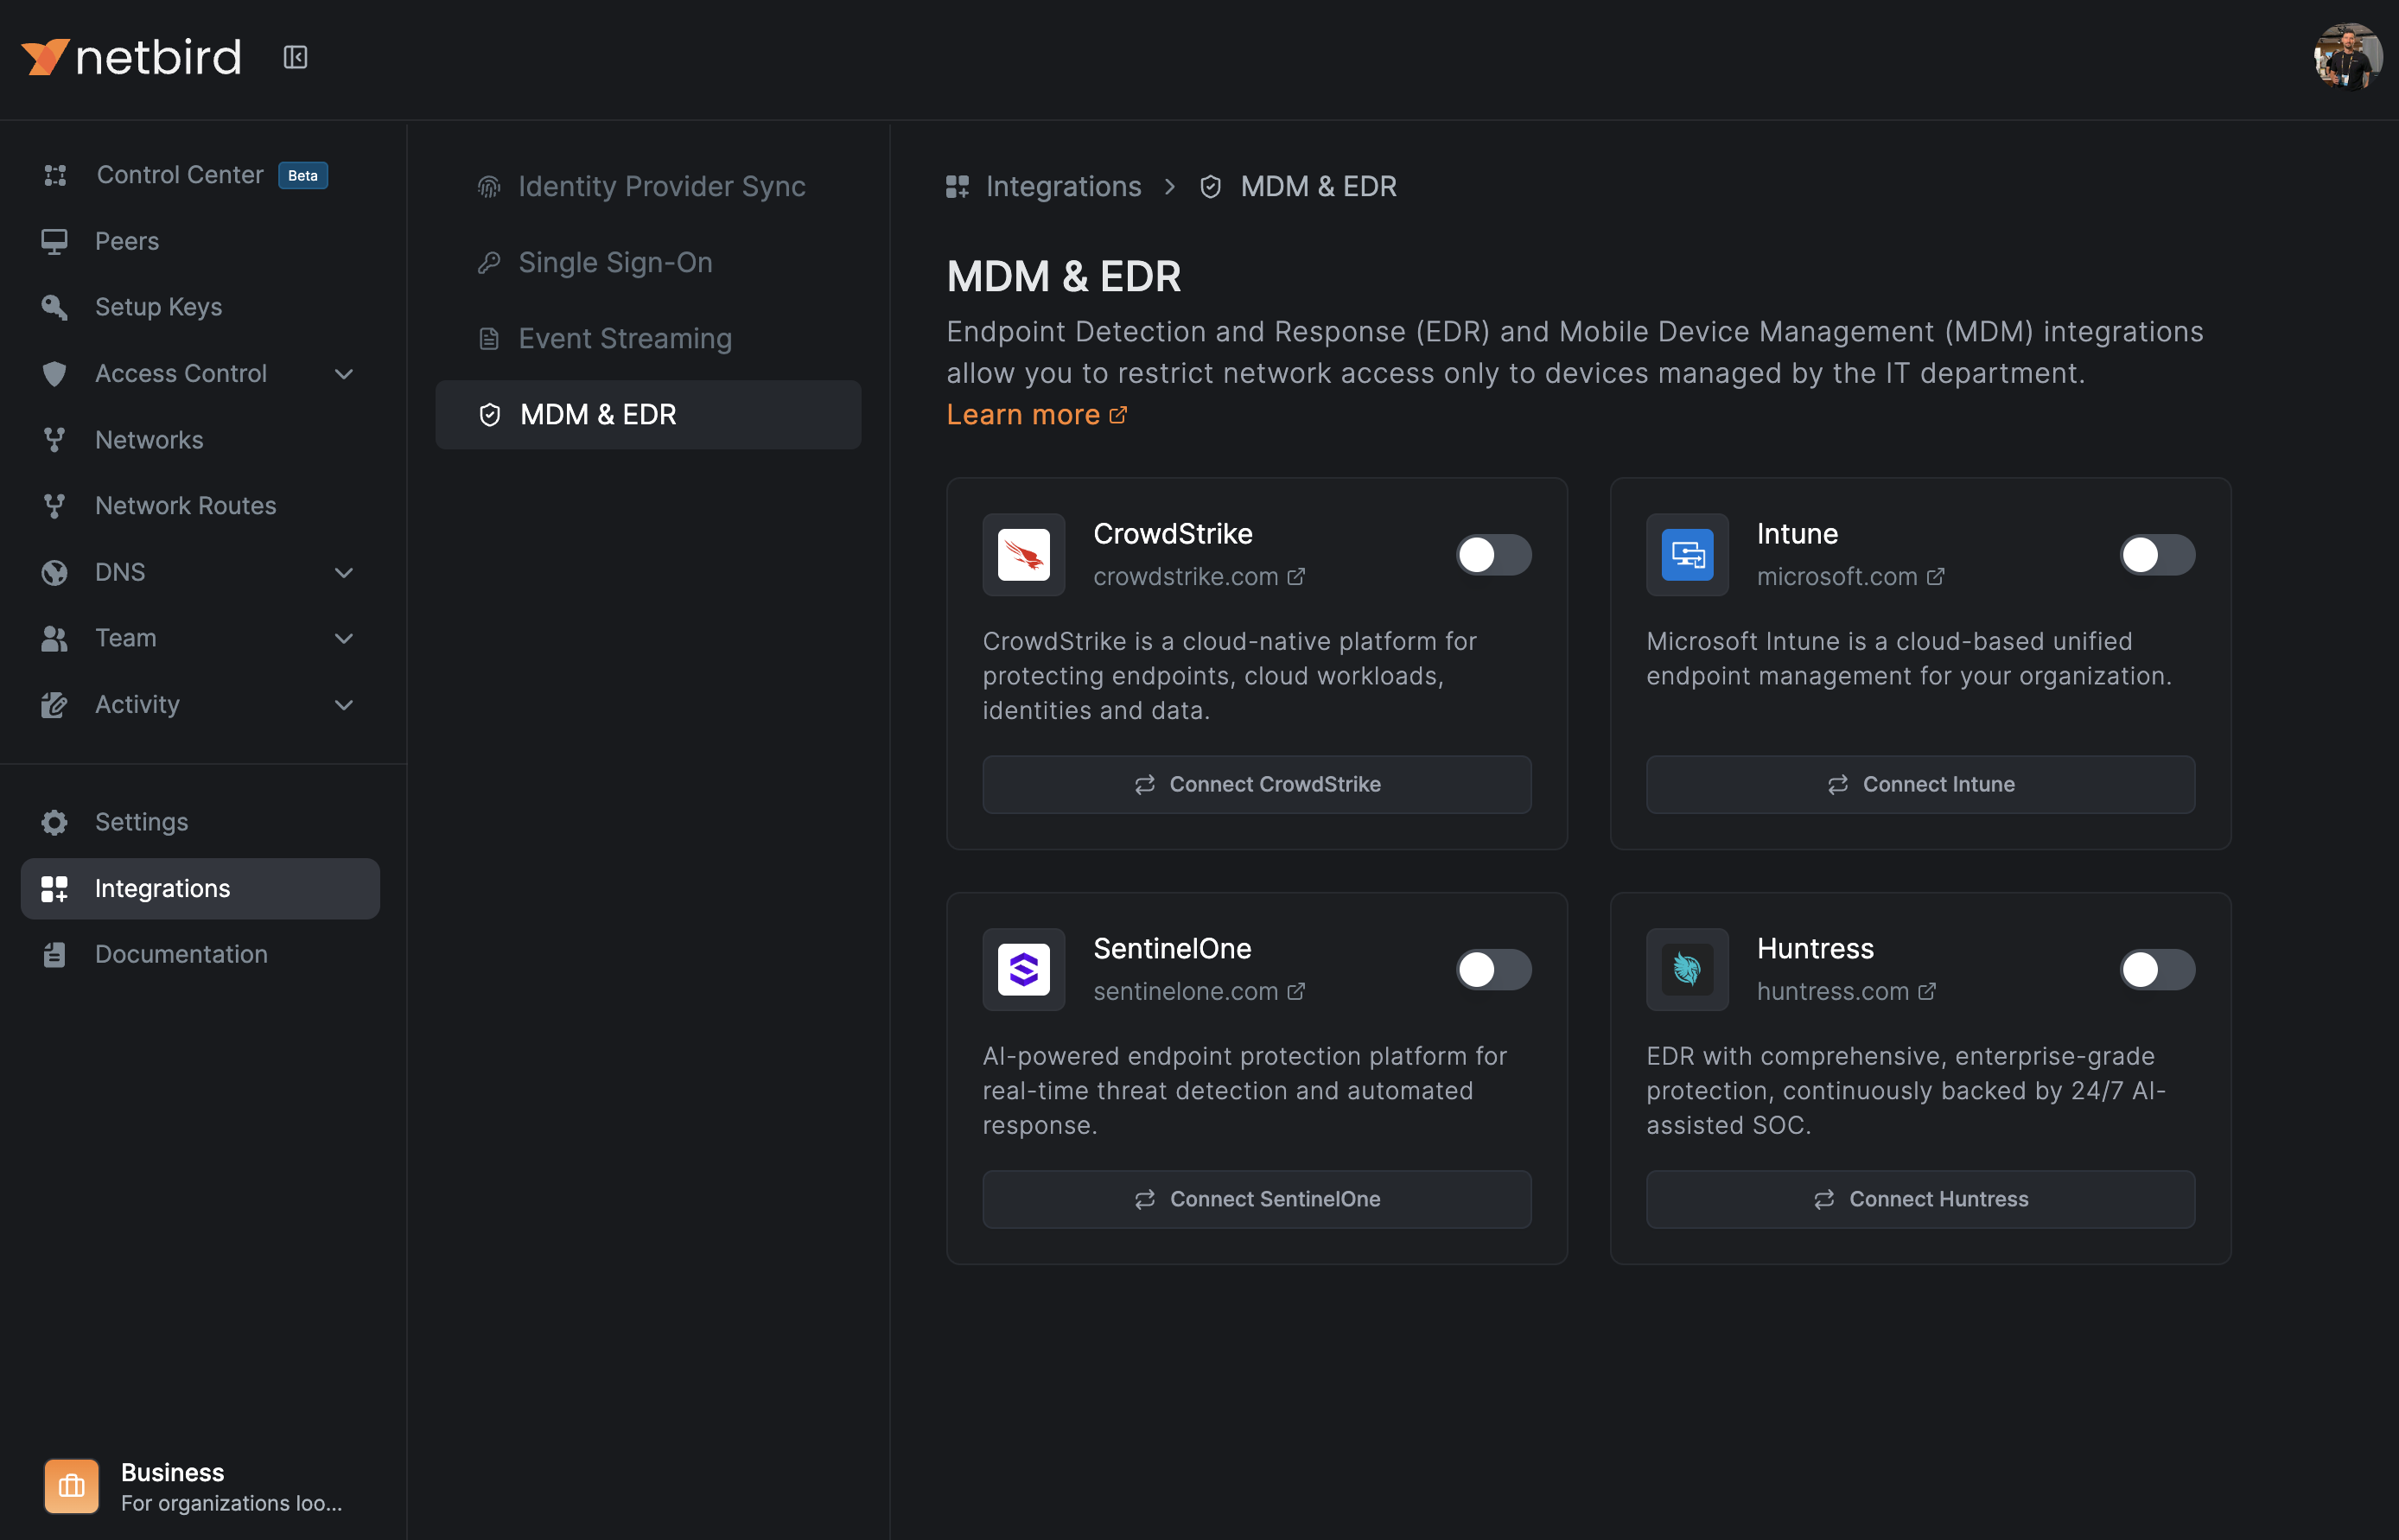Click the netbird logo
The width and height of the screenshot is (2399, 1540).
tap(131, 57)
